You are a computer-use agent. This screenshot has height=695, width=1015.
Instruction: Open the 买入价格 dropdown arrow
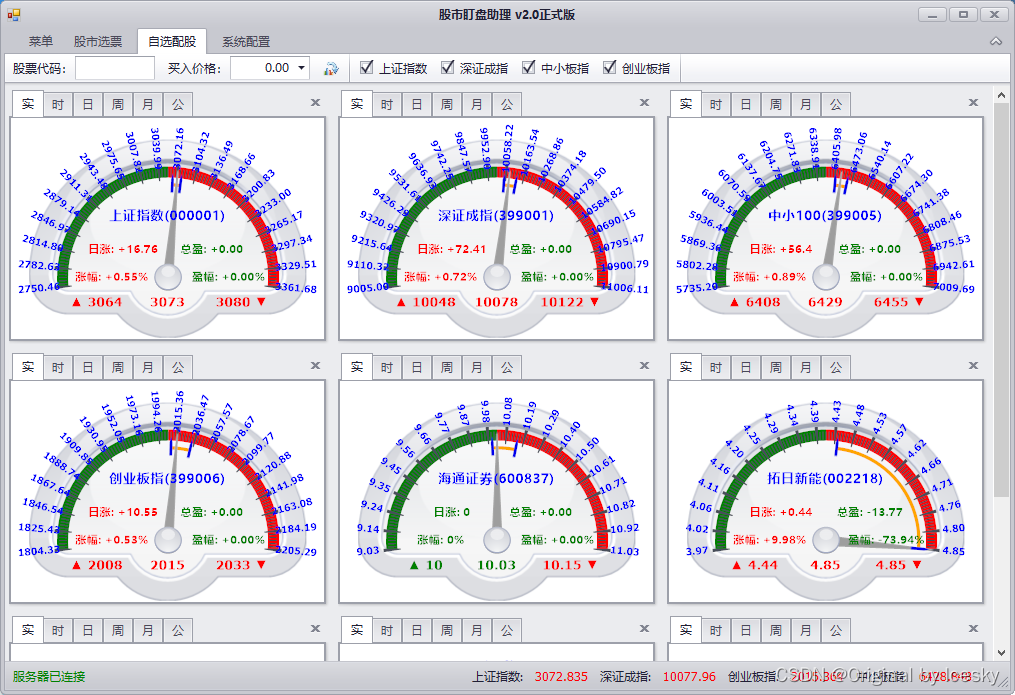301,68
